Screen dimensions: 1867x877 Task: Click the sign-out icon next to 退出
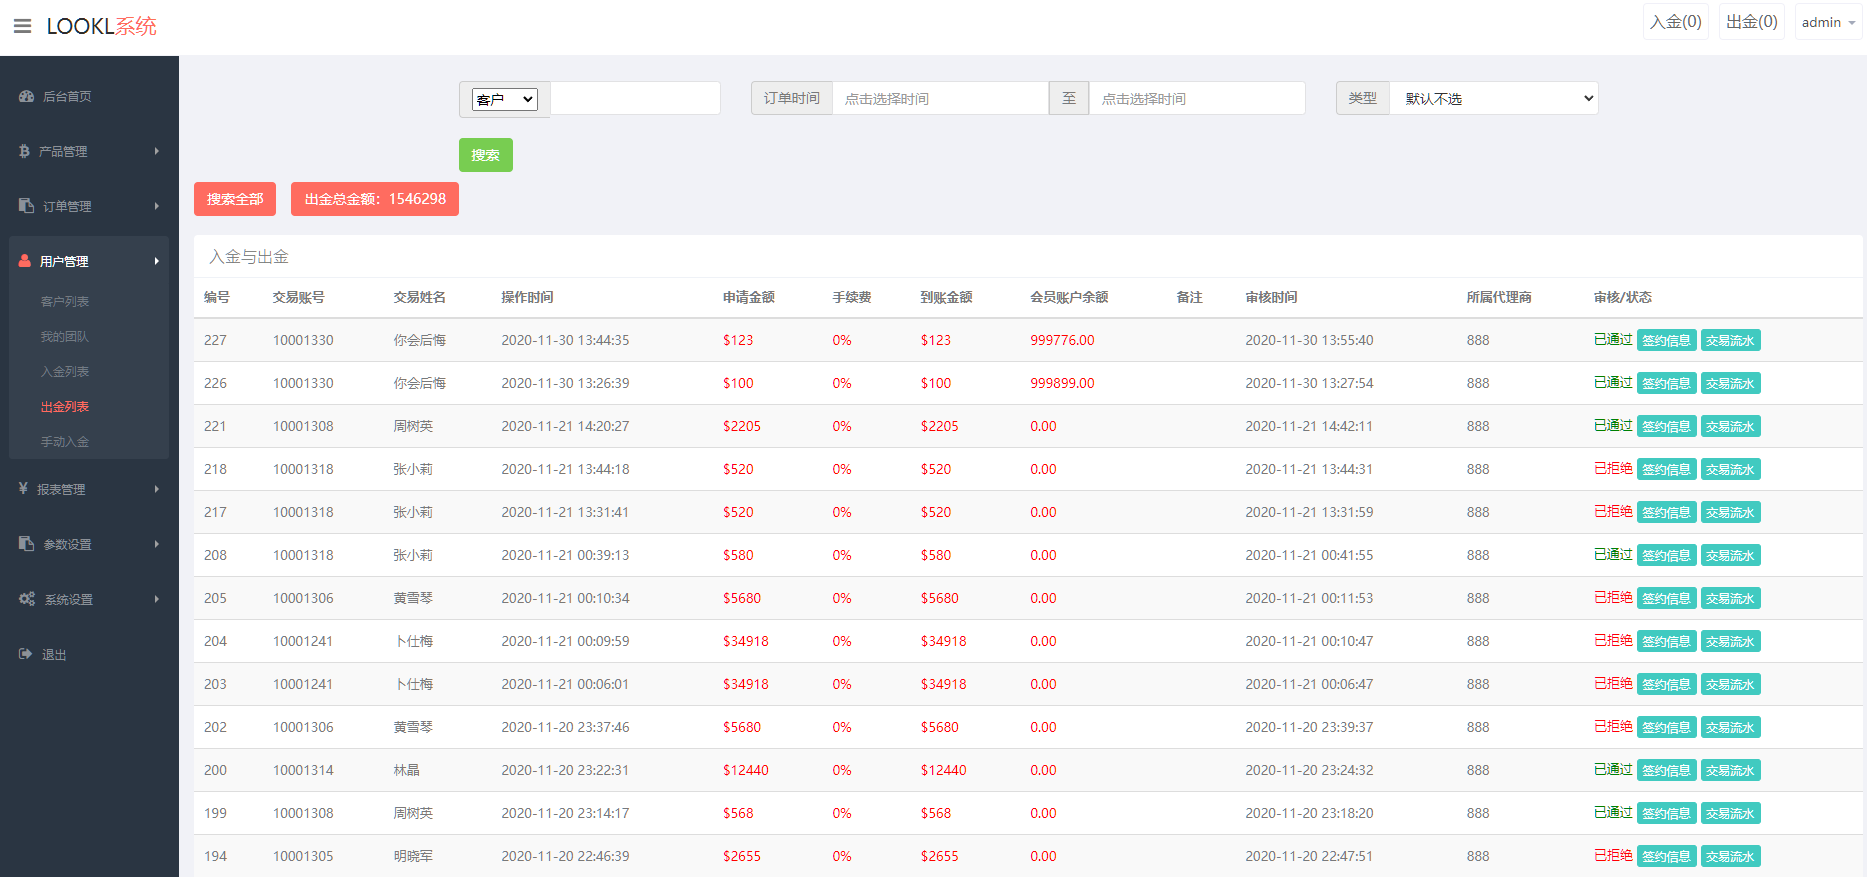point(26,654)
